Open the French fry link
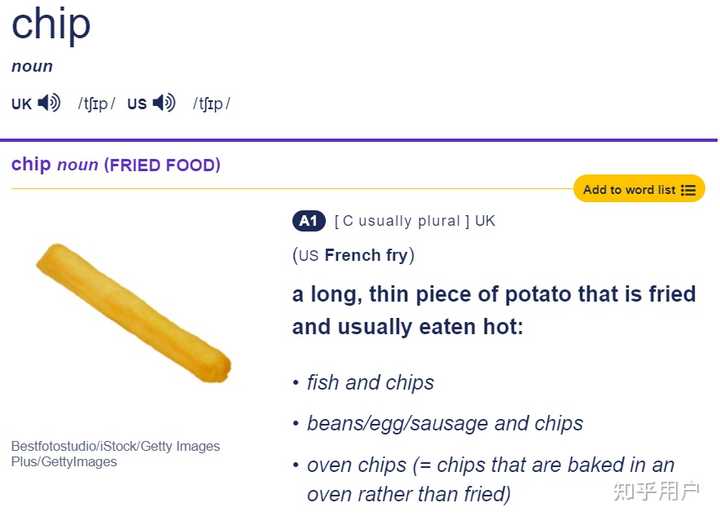This screenshot has height=516, width=720. click(366, 255)
